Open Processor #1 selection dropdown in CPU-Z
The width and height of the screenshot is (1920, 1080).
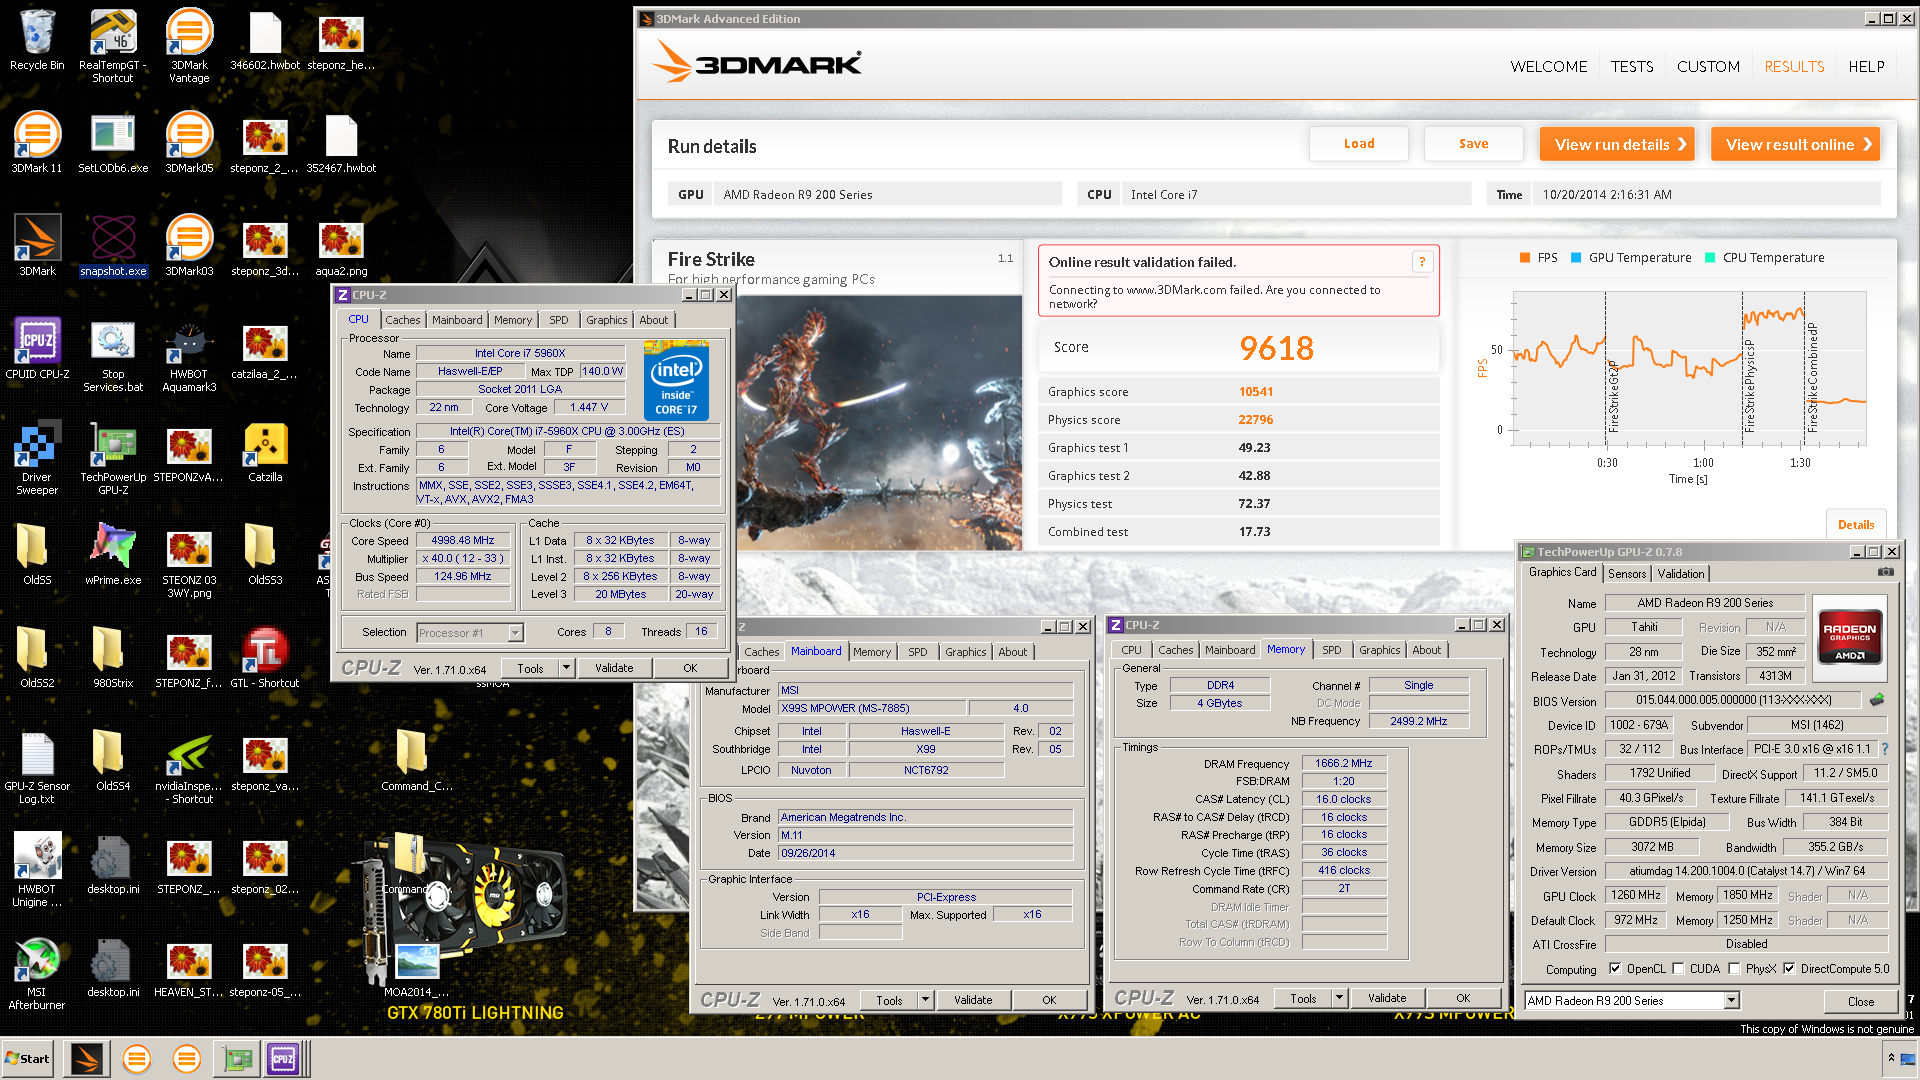pos(515,632)
